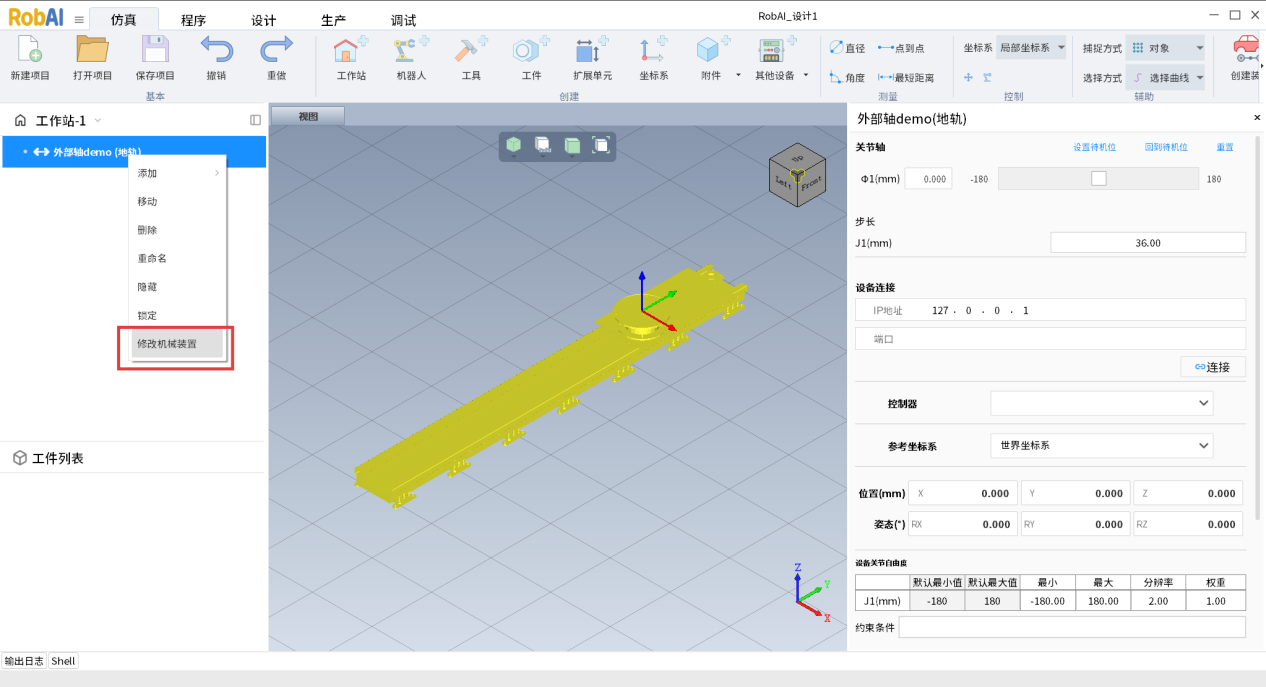Click the first green cube view icon
This screenshot has height=687, width=1266.
coord(514,145)
